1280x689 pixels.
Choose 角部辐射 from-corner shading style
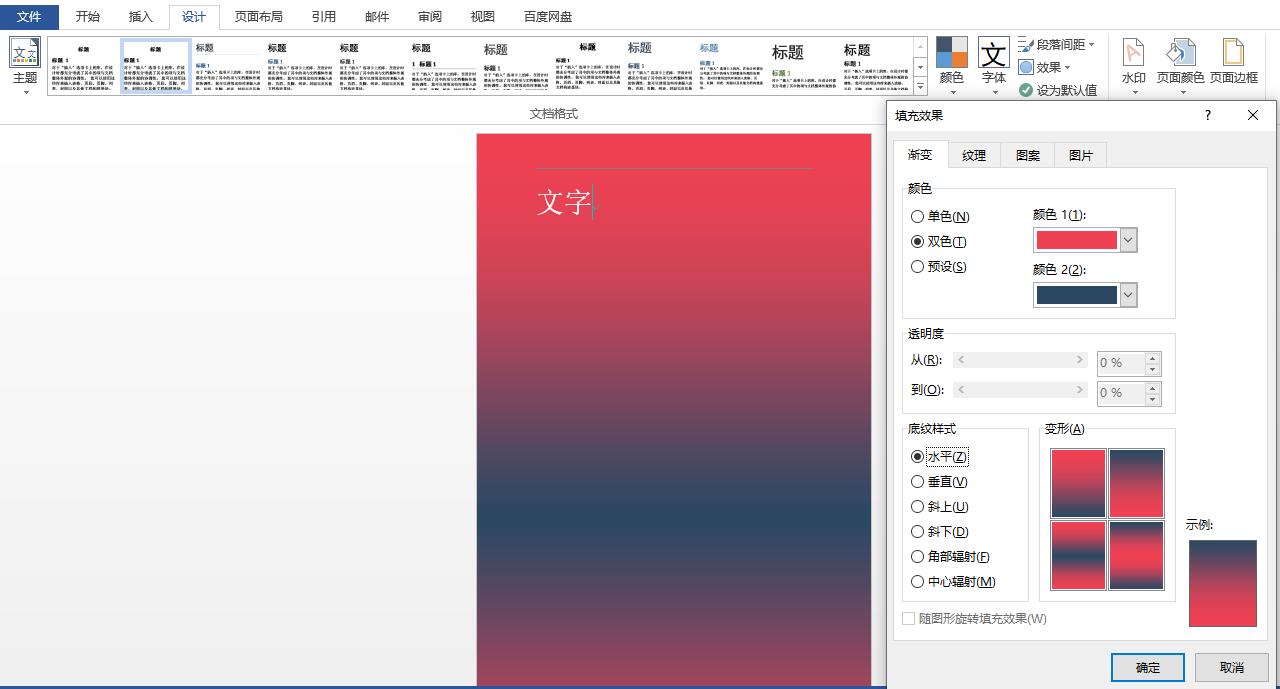(950, 556)
